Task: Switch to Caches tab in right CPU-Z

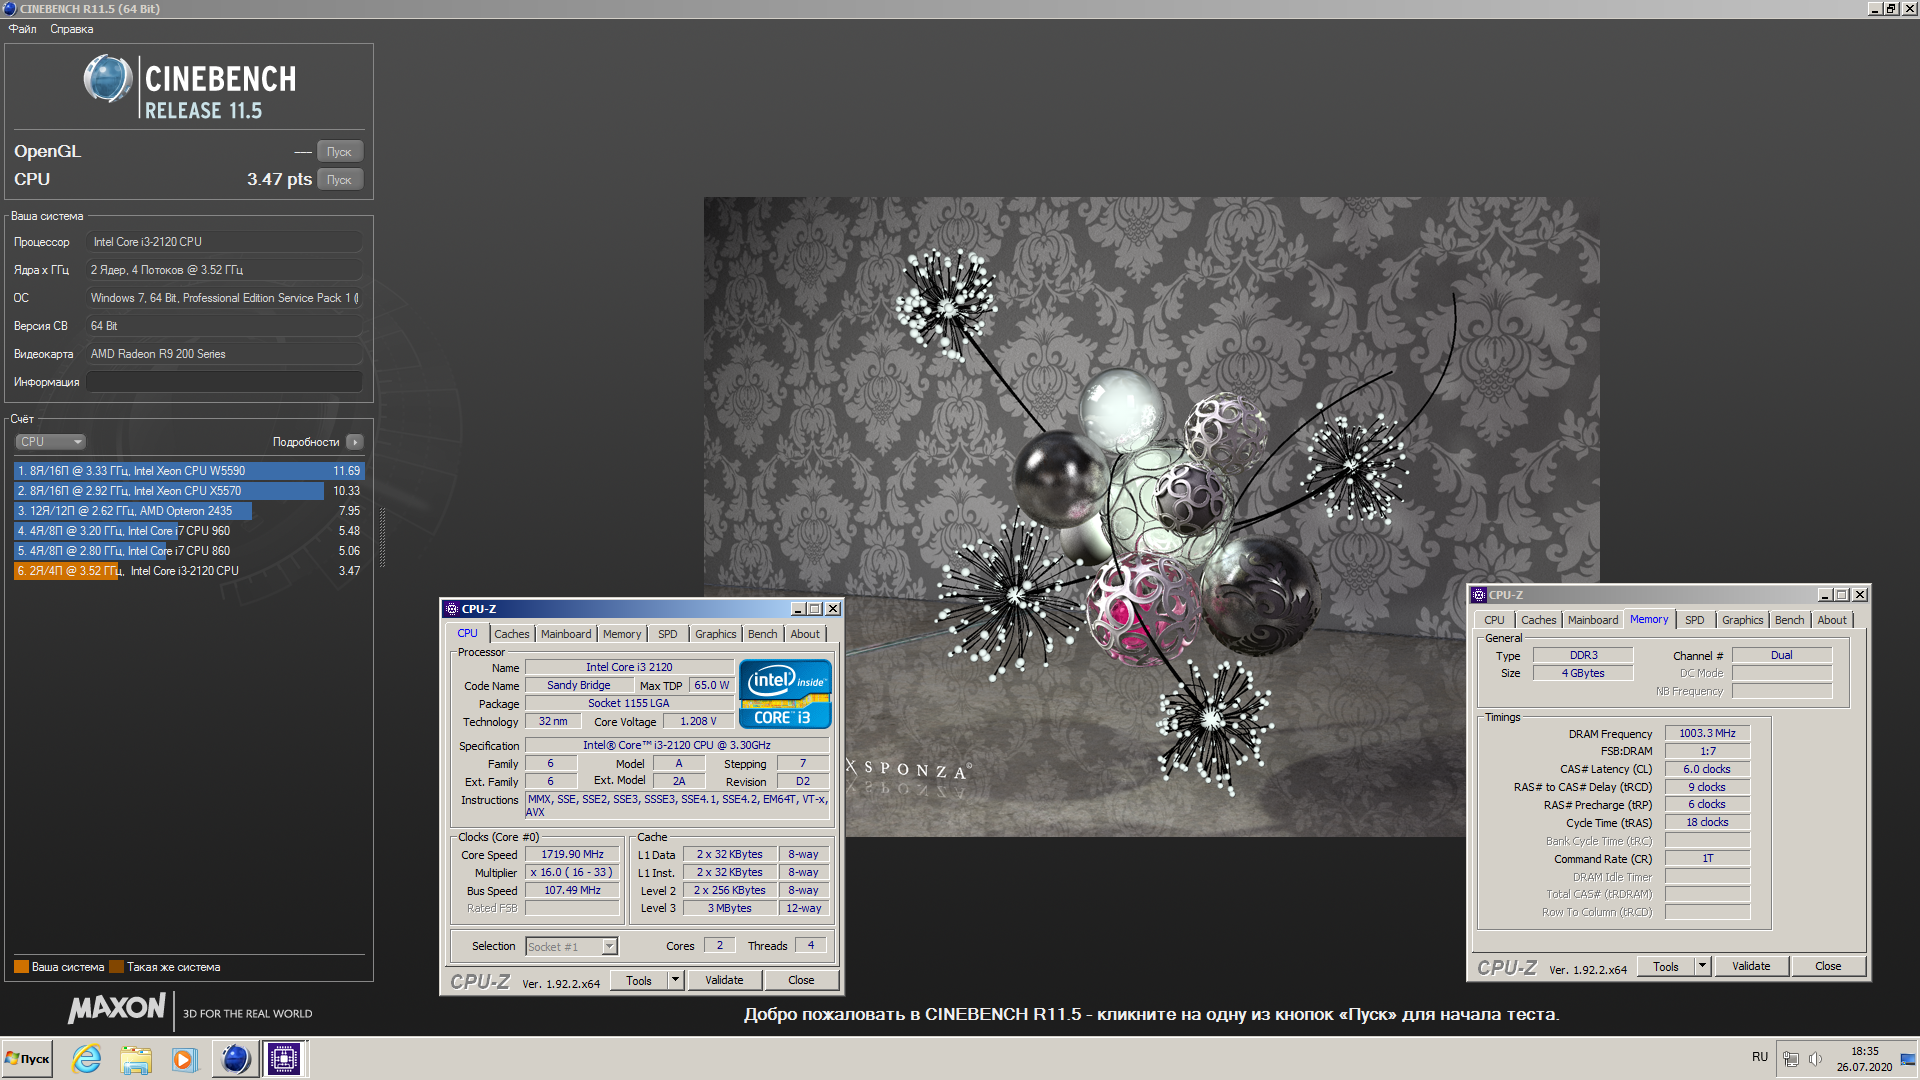Action: (x=1539, y=620)
